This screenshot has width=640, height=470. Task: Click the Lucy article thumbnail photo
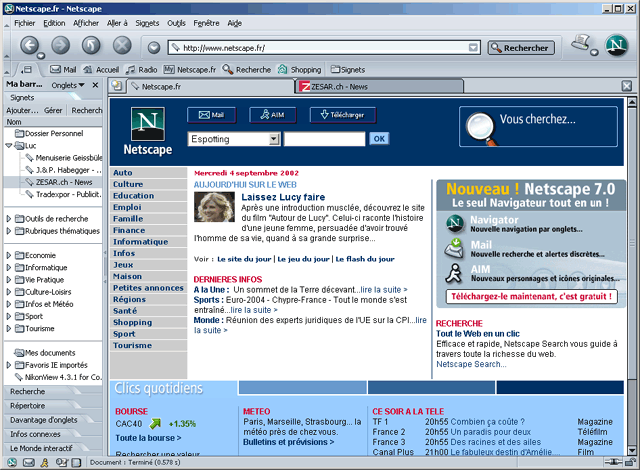[214, 207]
